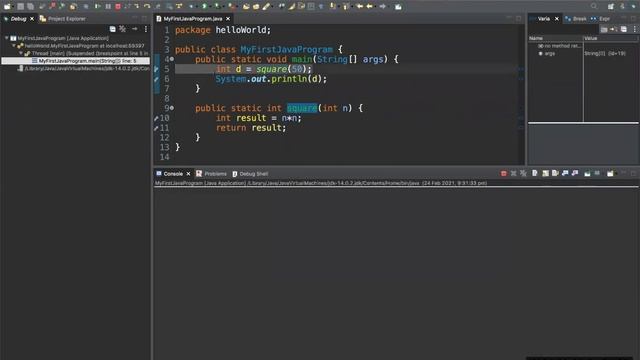The height and width of the screenshot is (360, 640).
Task: Click 'package helloWorld;' on line 1
Action: tap(223, 30)
